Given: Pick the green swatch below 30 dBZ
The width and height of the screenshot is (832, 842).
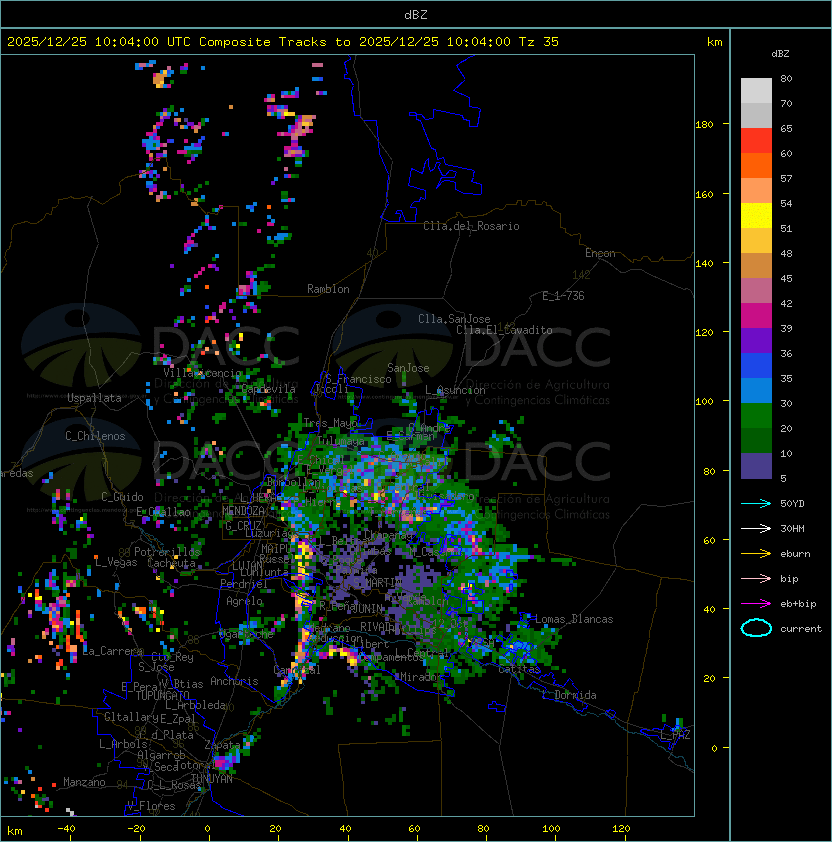Looking at the screenshot, I should point(756,416).
